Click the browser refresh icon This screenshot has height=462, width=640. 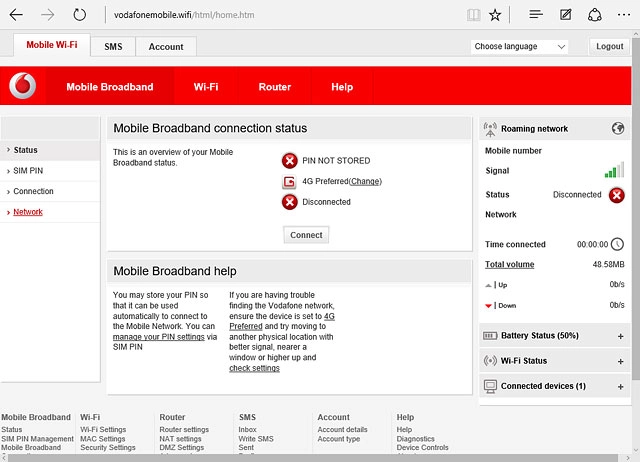point(80,15)
